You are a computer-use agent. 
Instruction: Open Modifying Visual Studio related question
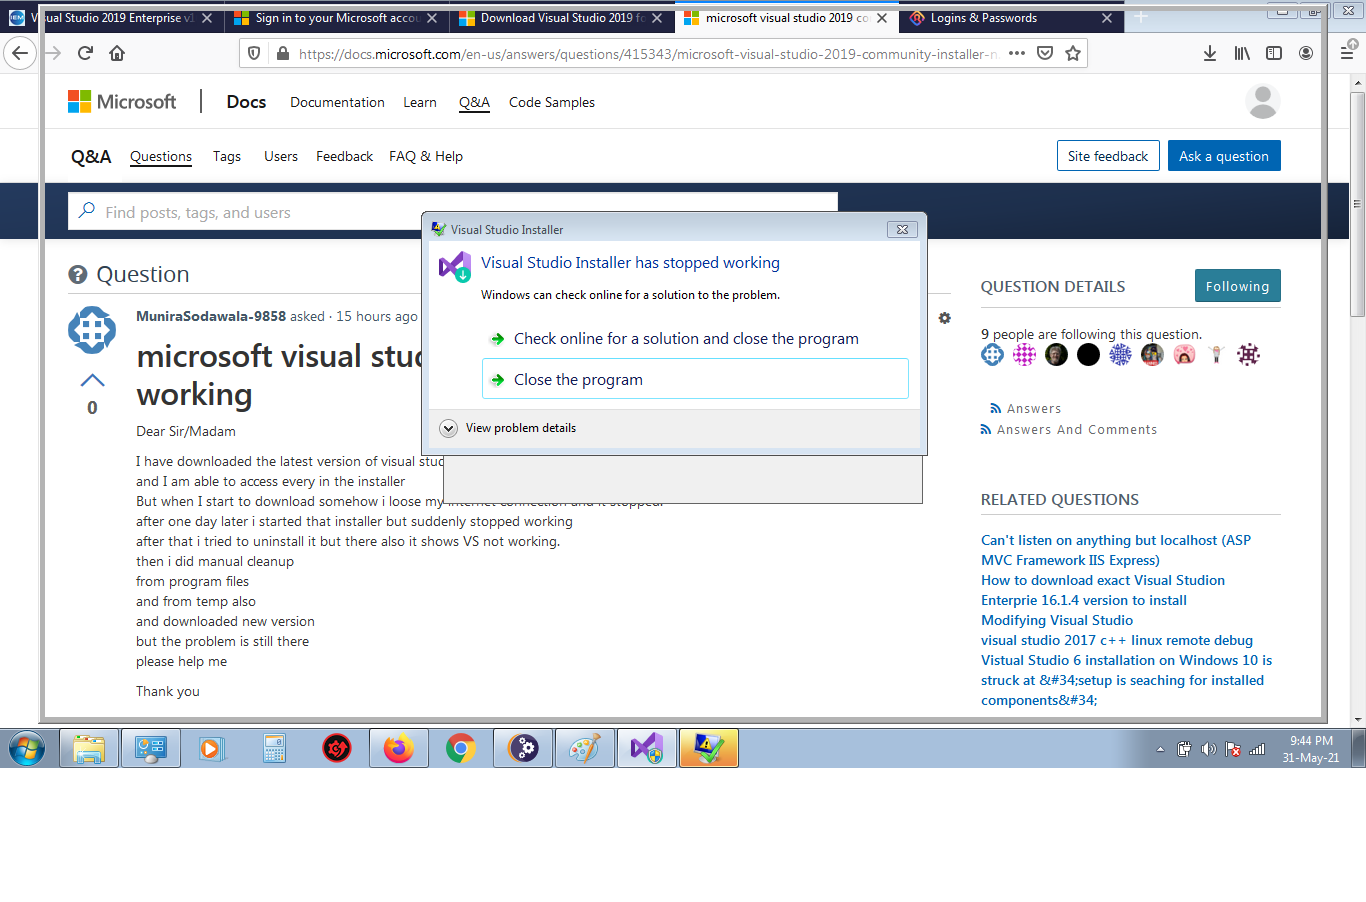(1057, 620)
